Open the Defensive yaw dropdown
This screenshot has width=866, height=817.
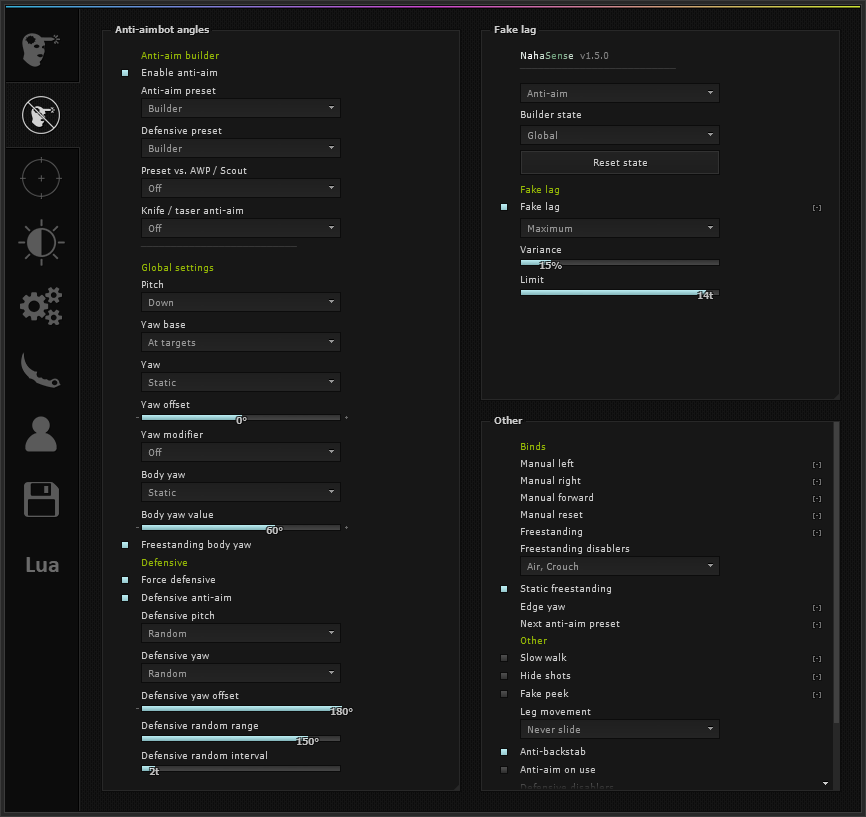pos(241,673)
